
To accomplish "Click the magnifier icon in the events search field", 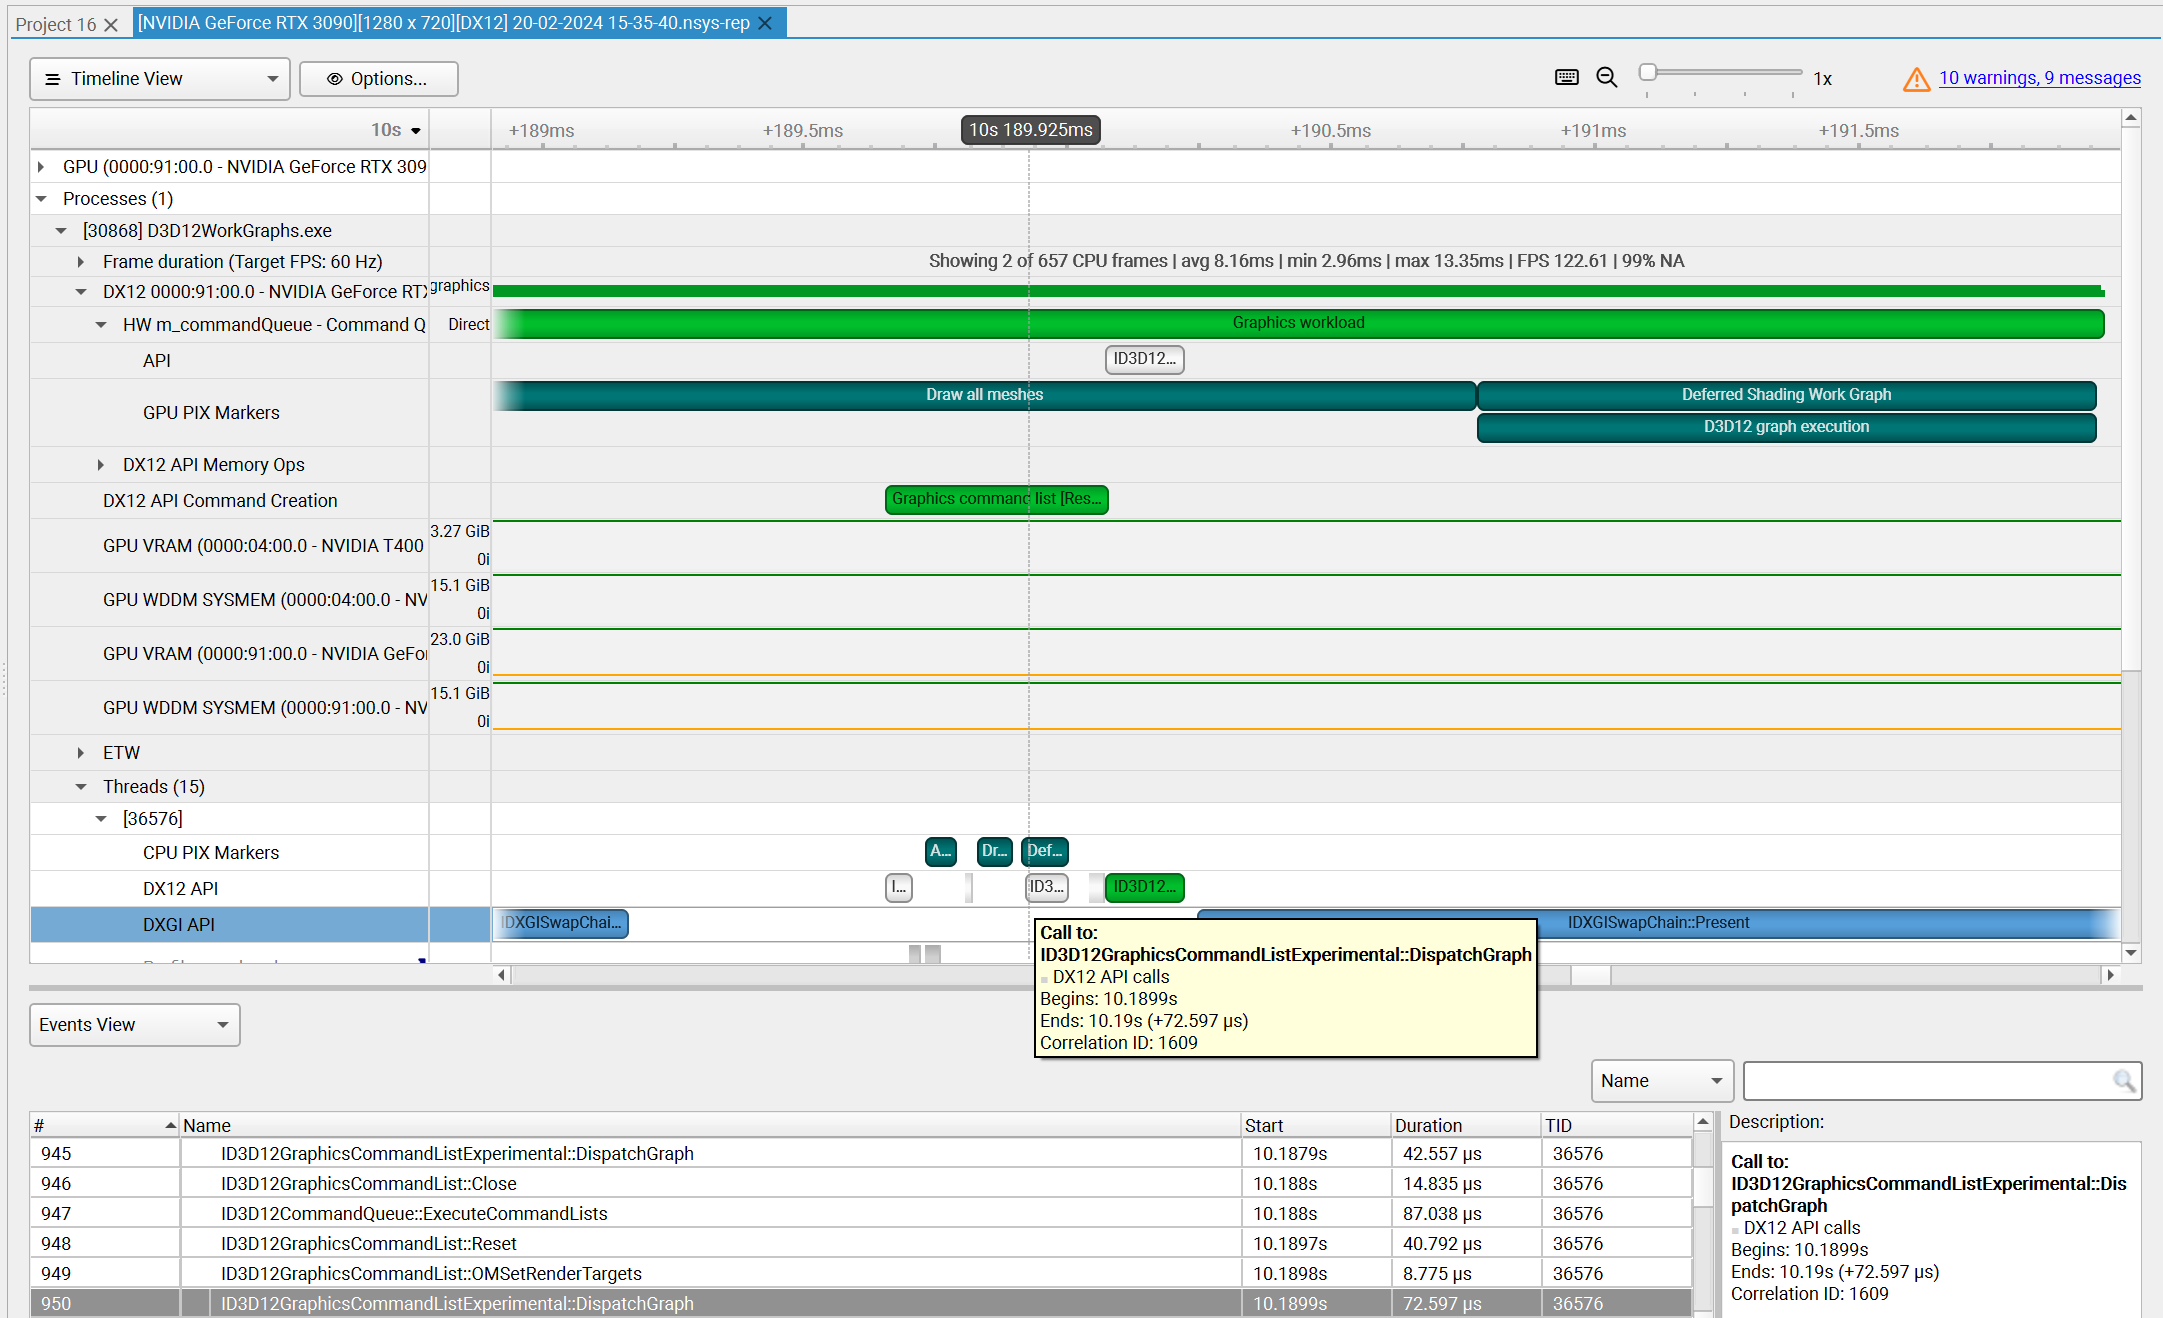I will tap(2125, 1081).
